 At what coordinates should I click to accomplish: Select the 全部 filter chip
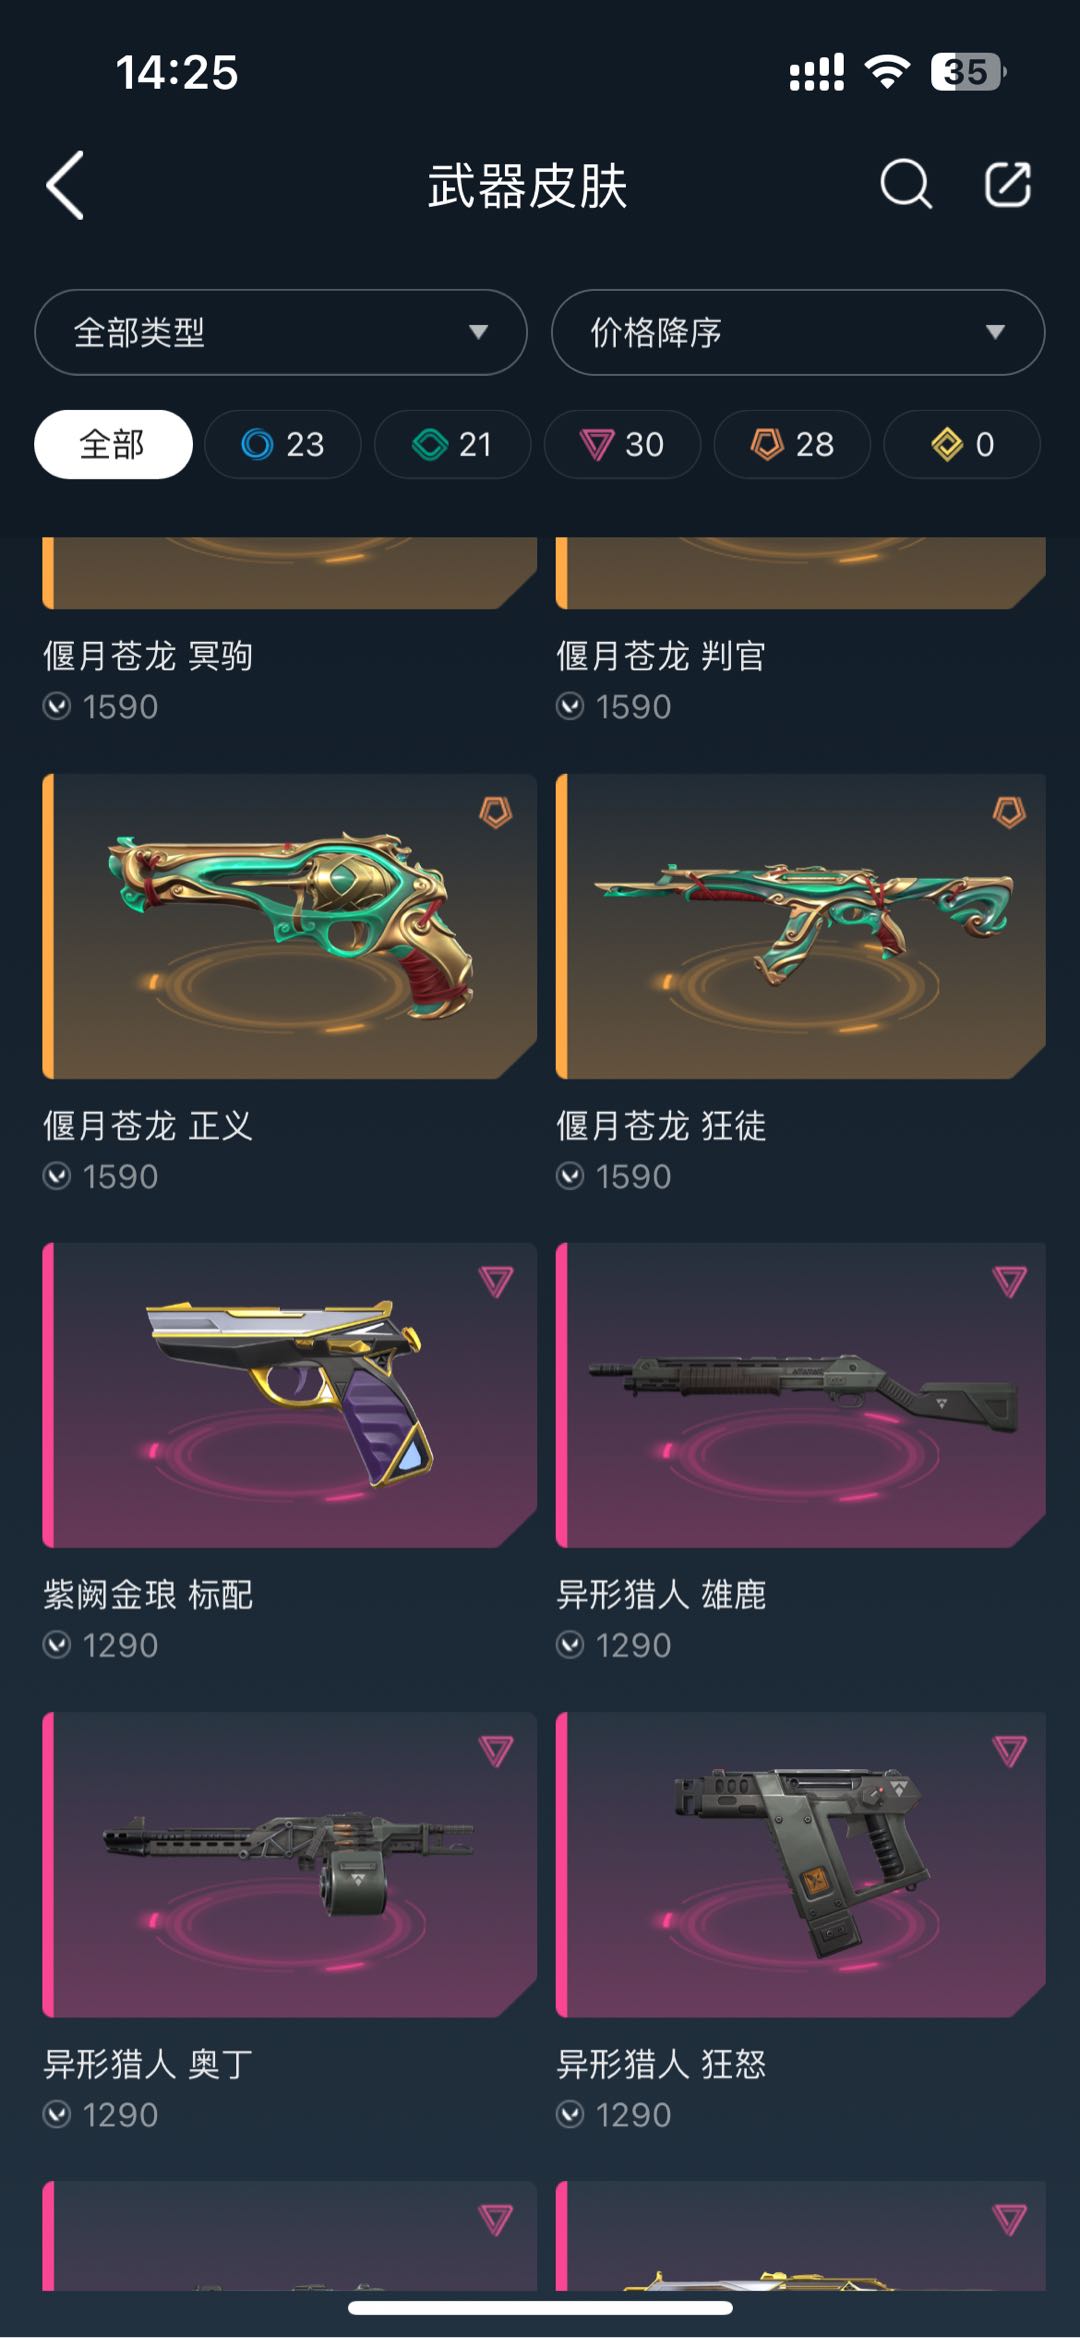pyautogui.click(x=113, y=444)
